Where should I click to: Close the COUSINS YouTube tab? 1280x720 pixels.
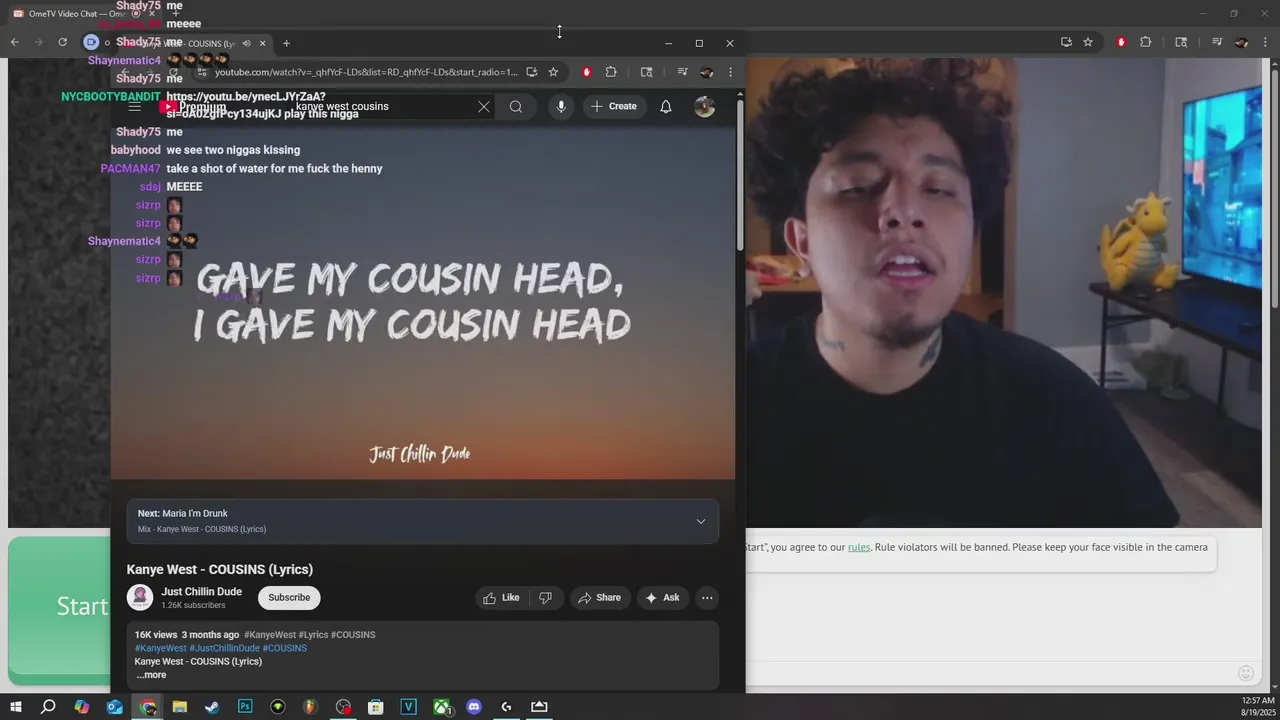pos(263,43)
